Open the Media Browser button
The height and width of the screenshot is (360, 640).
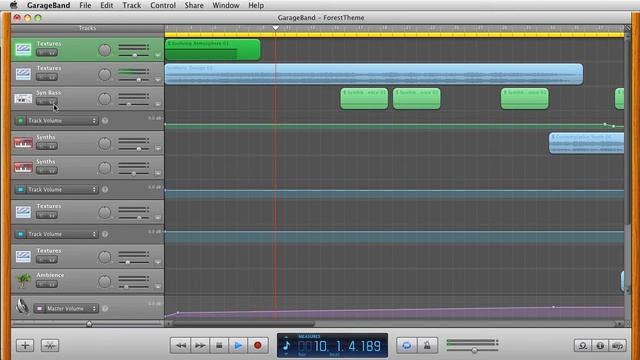click(x=618, y=346)
